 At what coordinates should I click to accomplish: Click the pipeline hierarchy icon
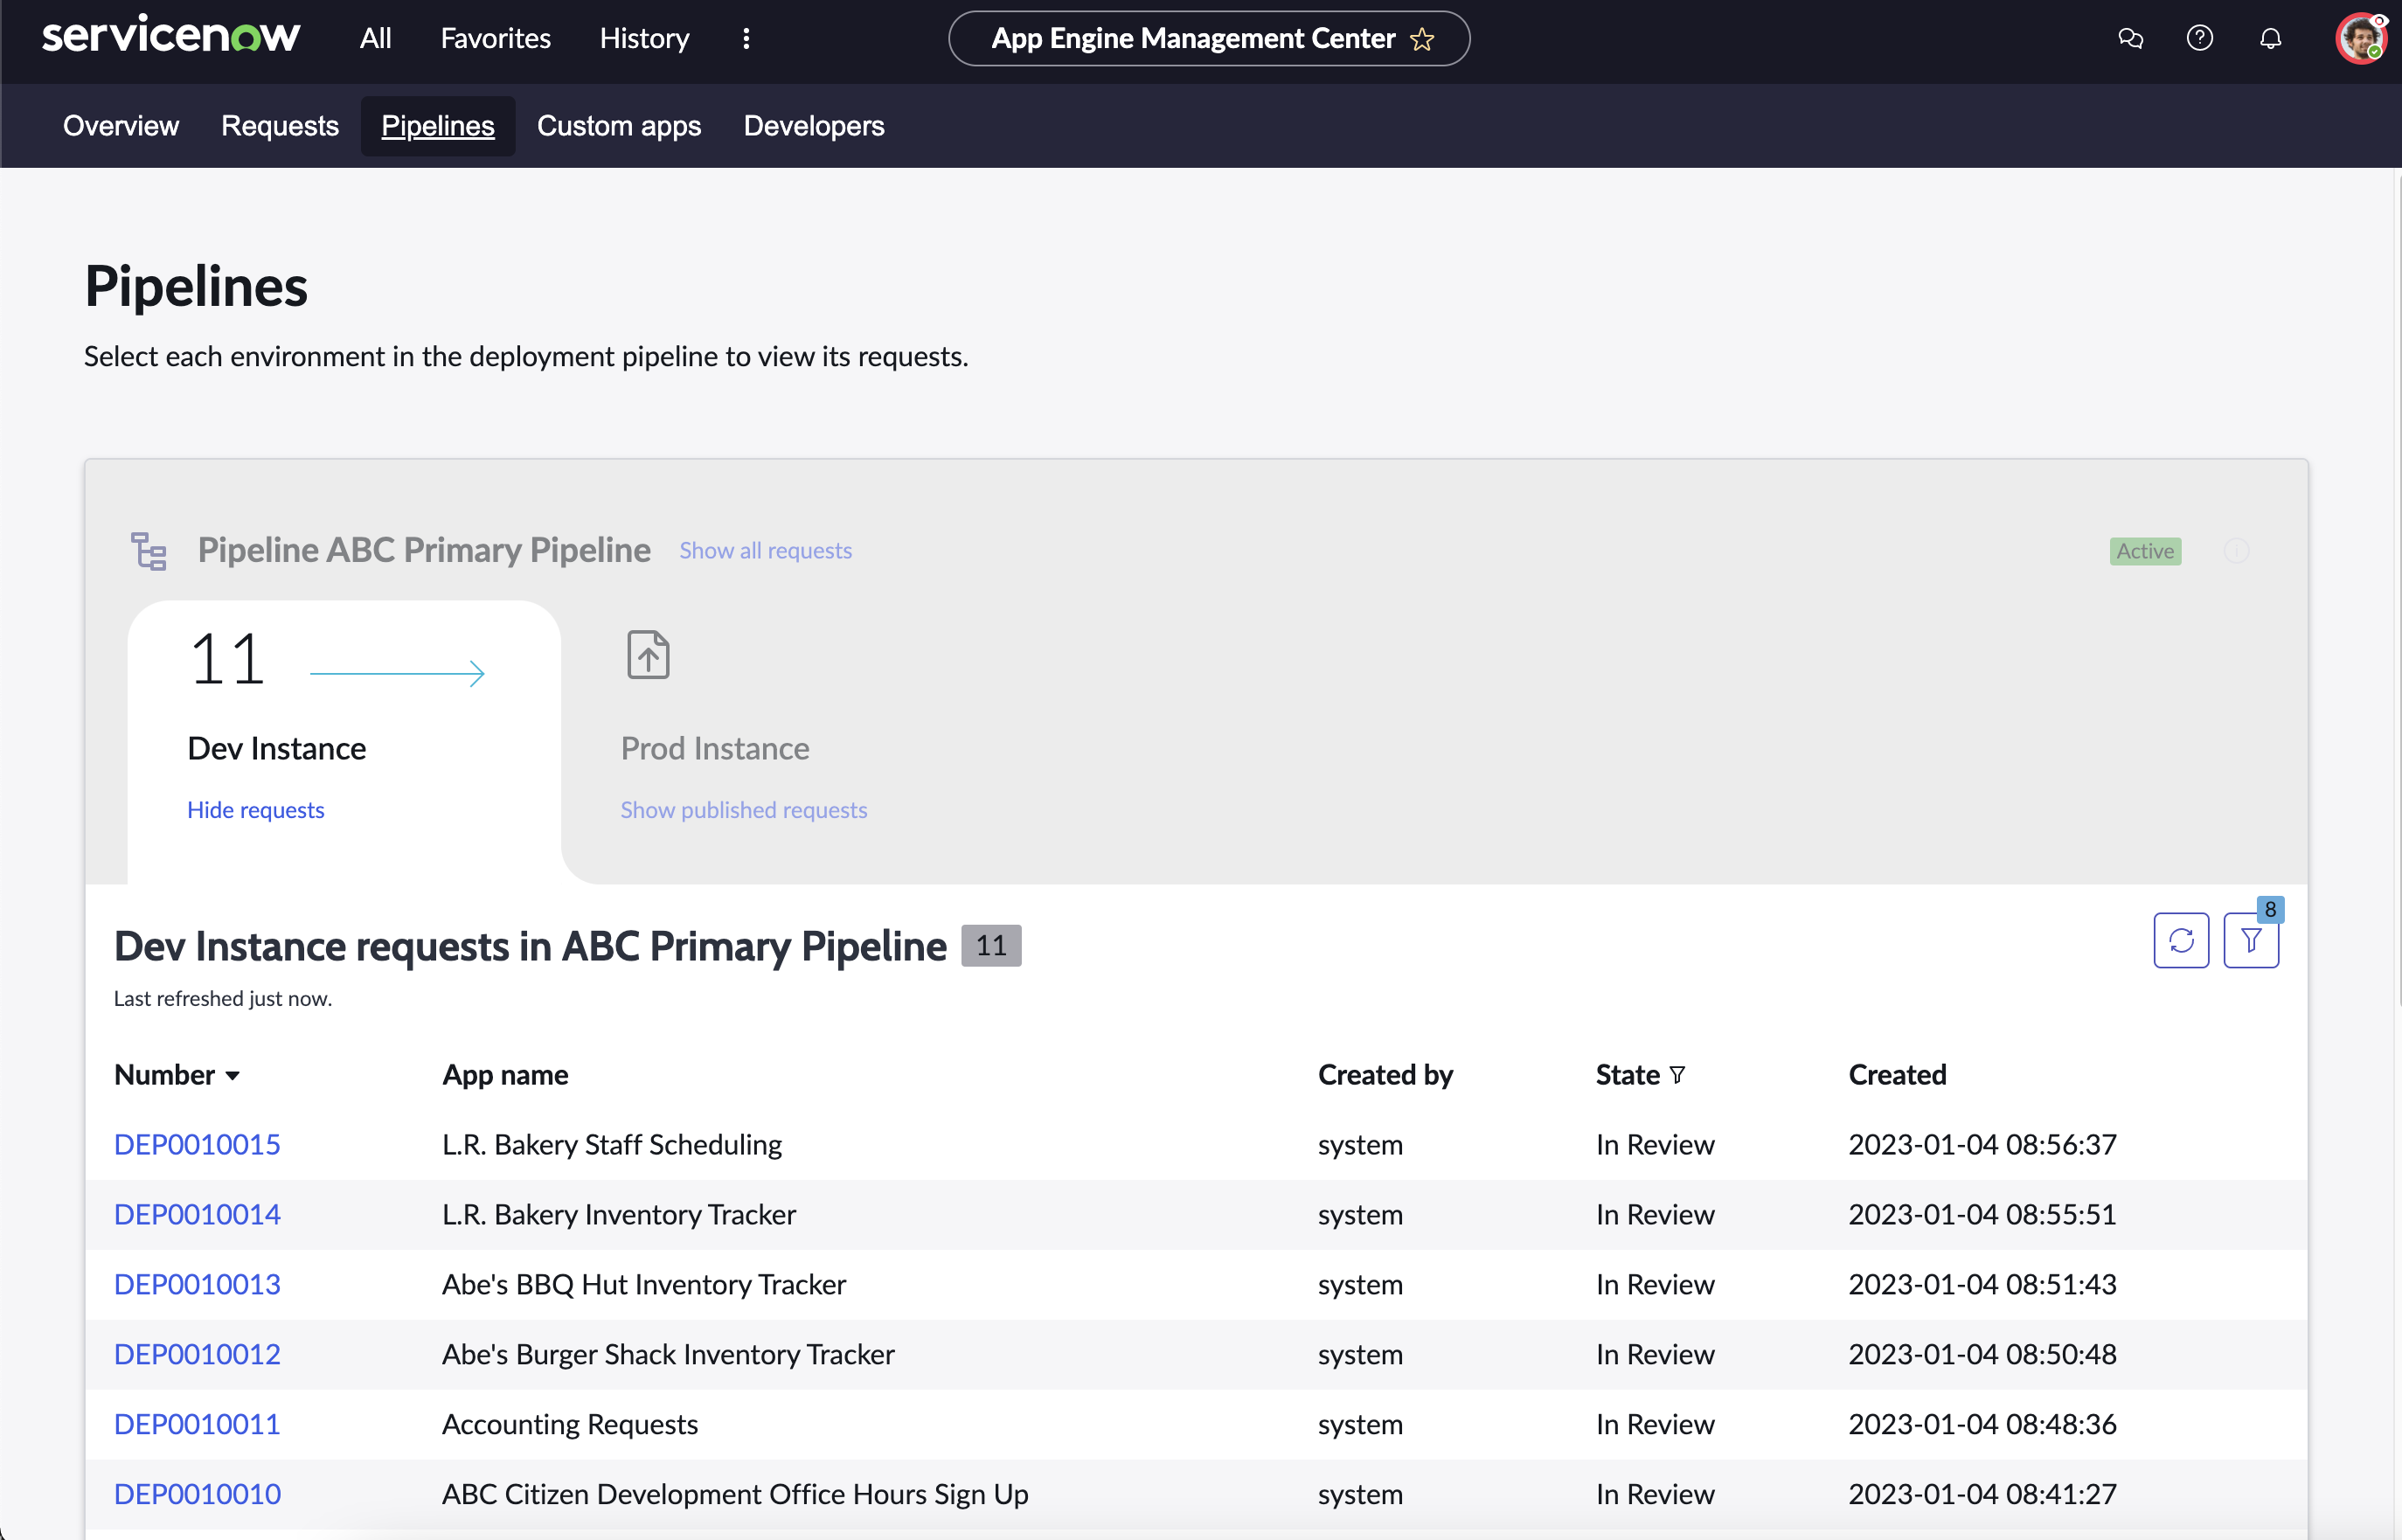pos(149,551)
